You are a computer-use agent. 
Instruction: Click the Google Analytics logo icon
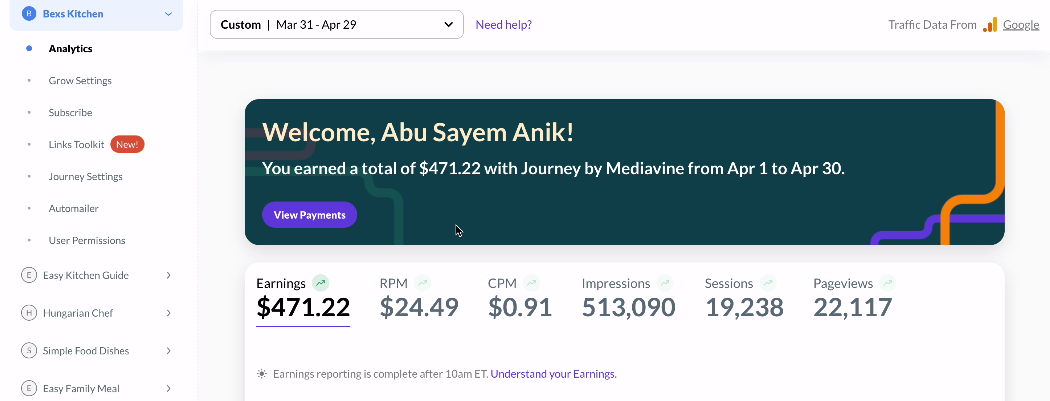point(990,25)
